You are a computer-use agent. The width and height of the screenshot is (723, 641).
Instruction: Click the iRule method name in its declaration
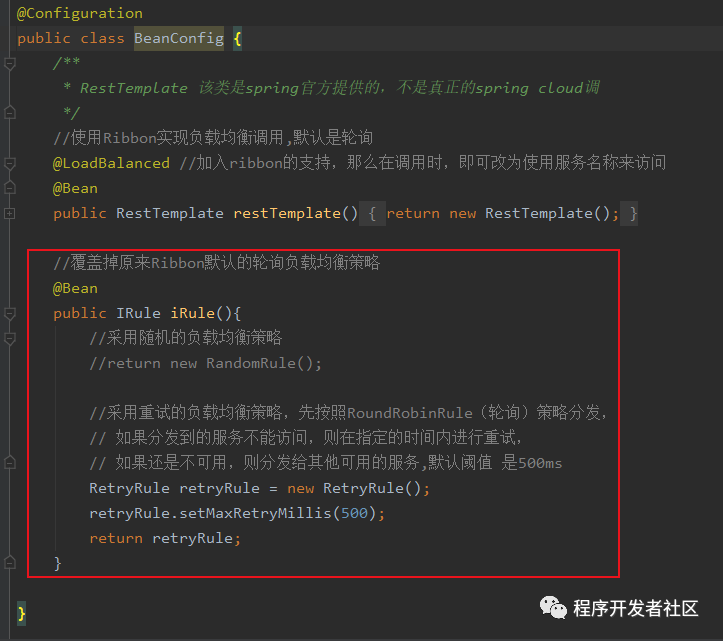[192, 314]
